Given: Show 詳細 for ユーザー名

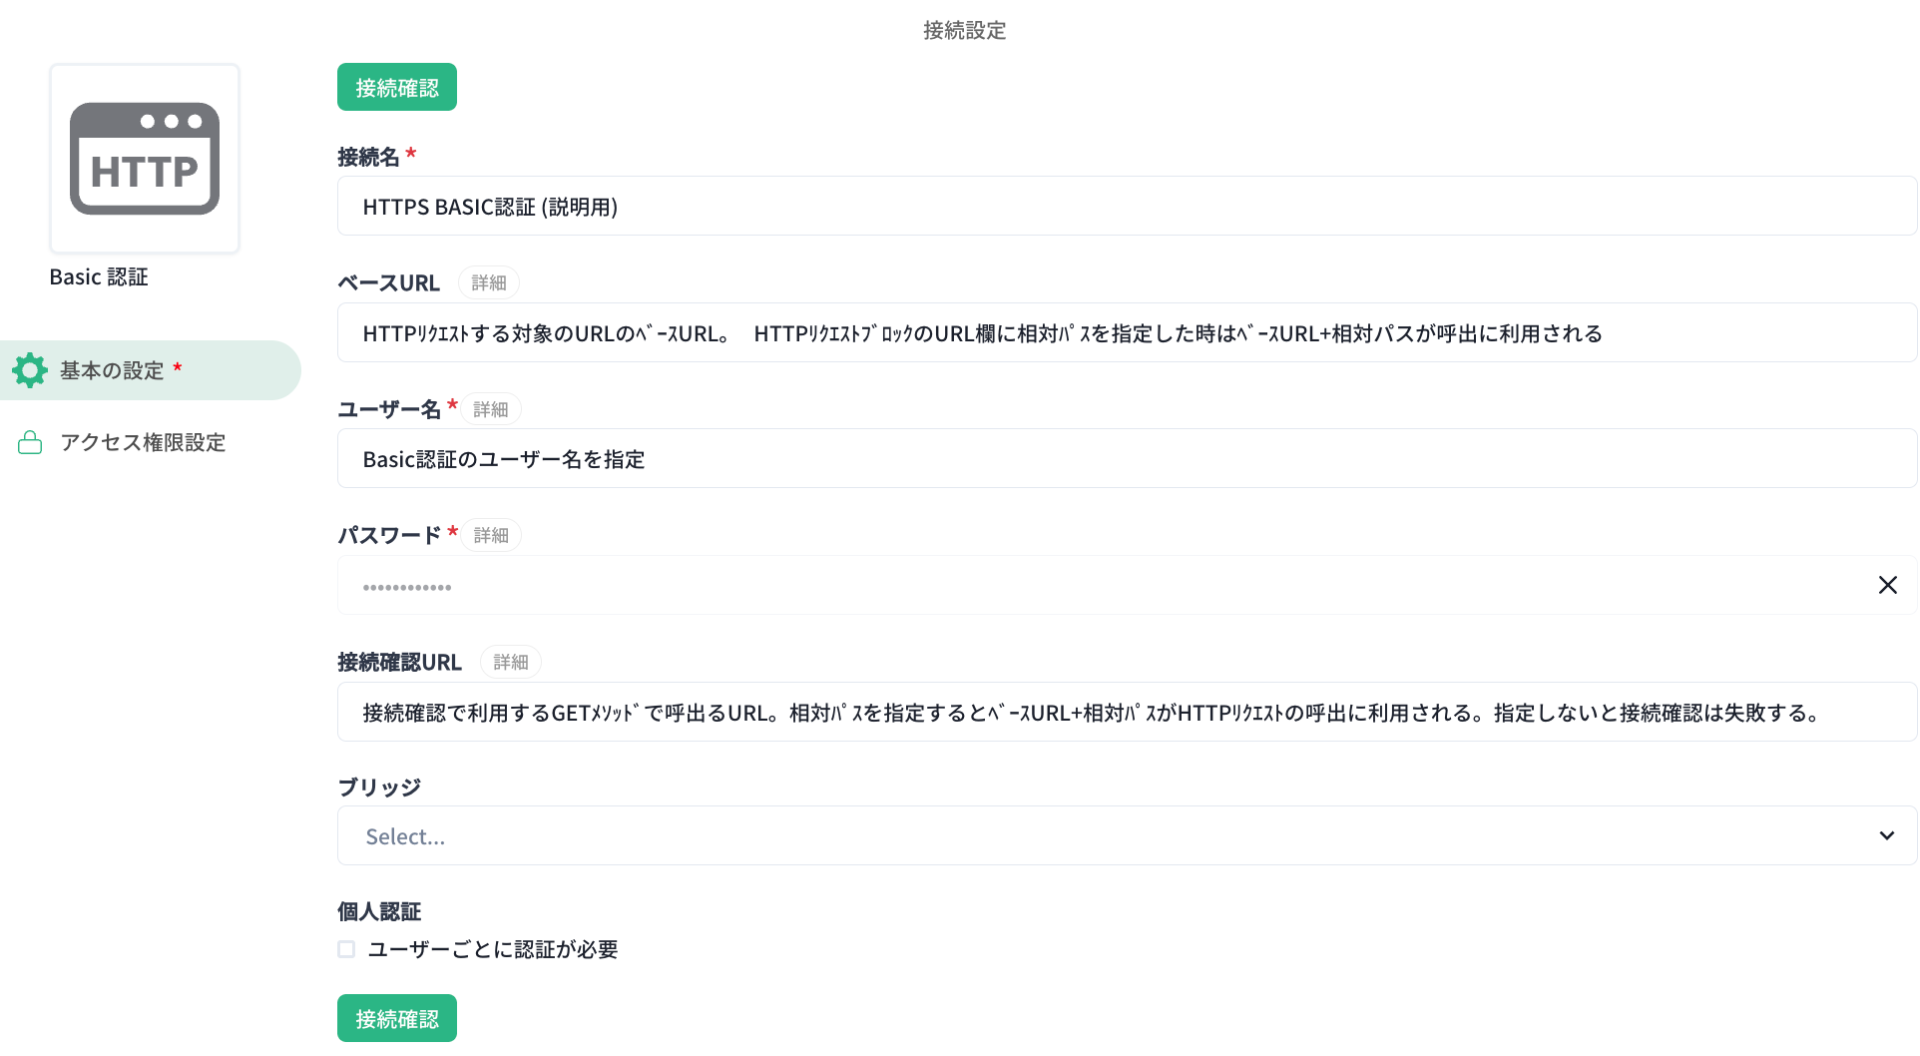Looking at the screenshot, I should (x=491, y=409).
